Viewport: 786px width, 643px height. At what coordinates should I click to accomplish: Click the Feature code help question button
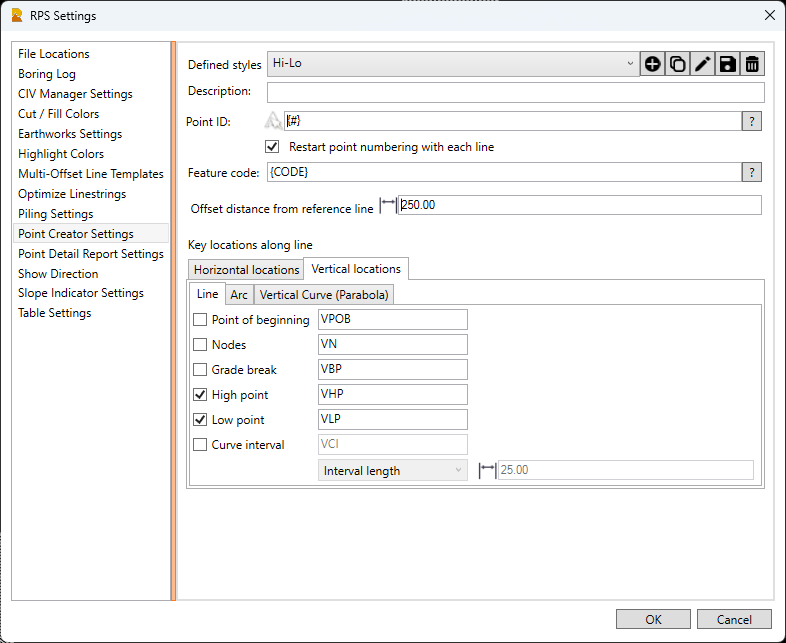[752, 173]
